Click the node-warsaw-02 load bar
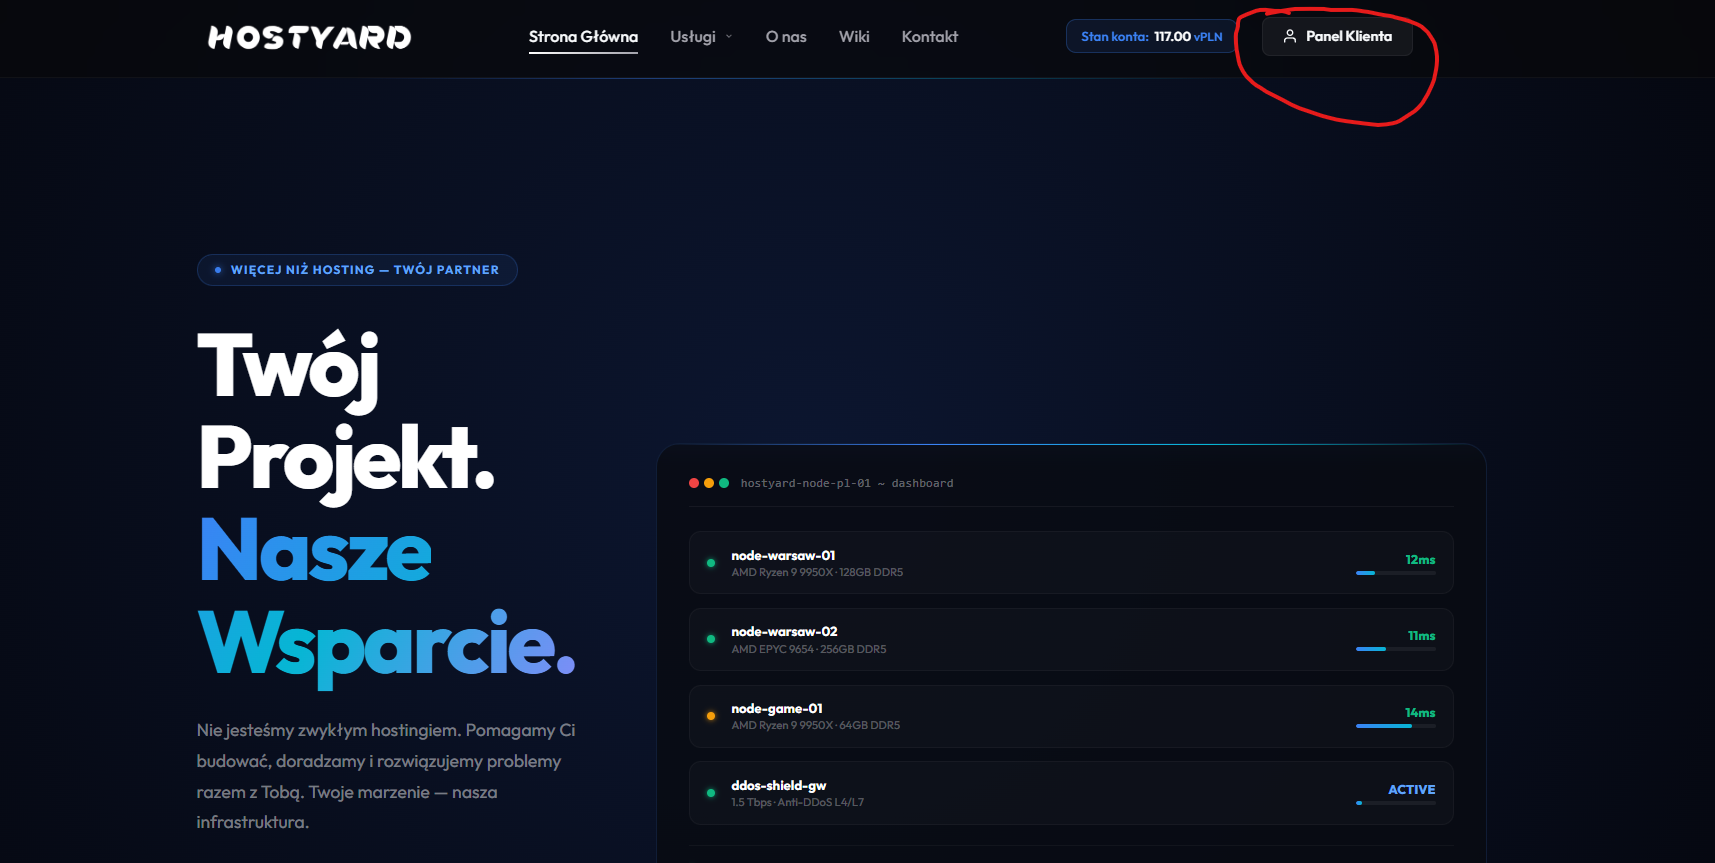Image resolution: width=1715 pixels, height=863 pixels. point(1396,649)
